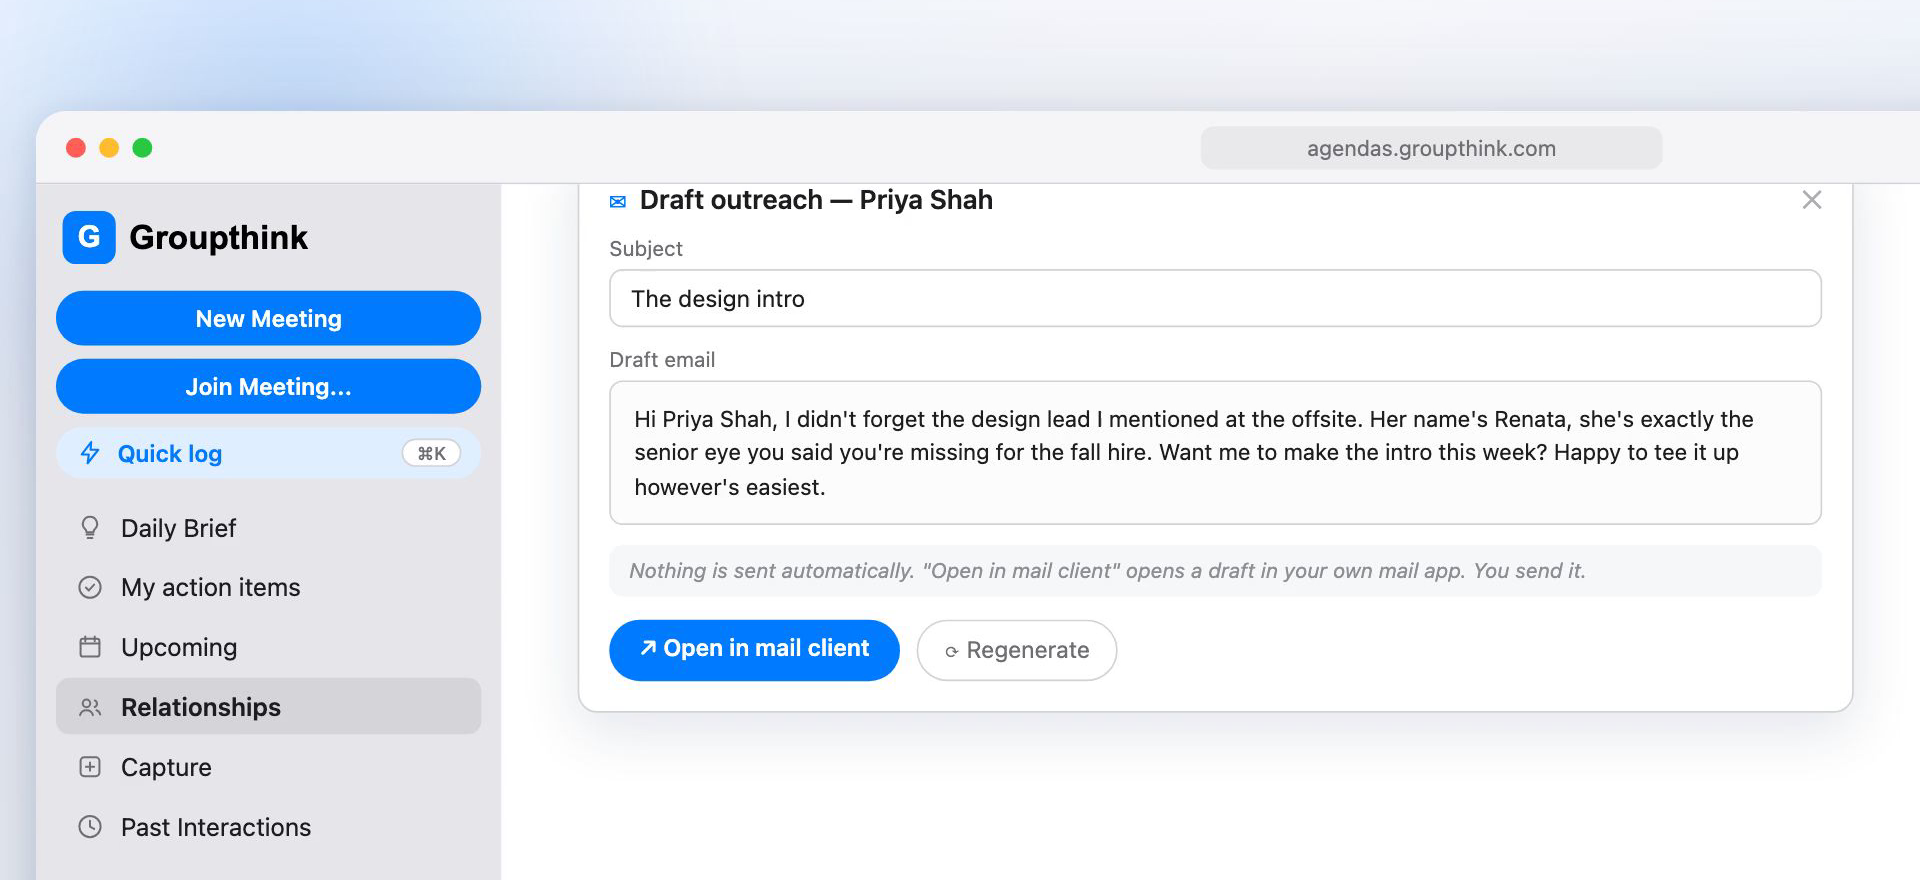
Task: Regenerate the draft email
Action: coord(1016,650)
